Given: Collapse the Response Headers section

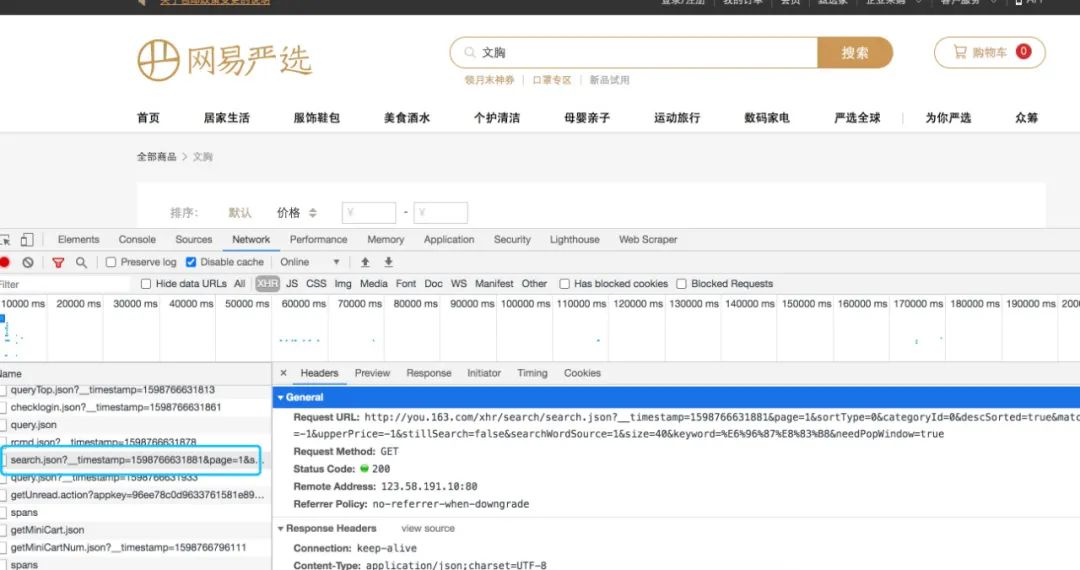Looking at the screenshot, I should click(280, 529).
